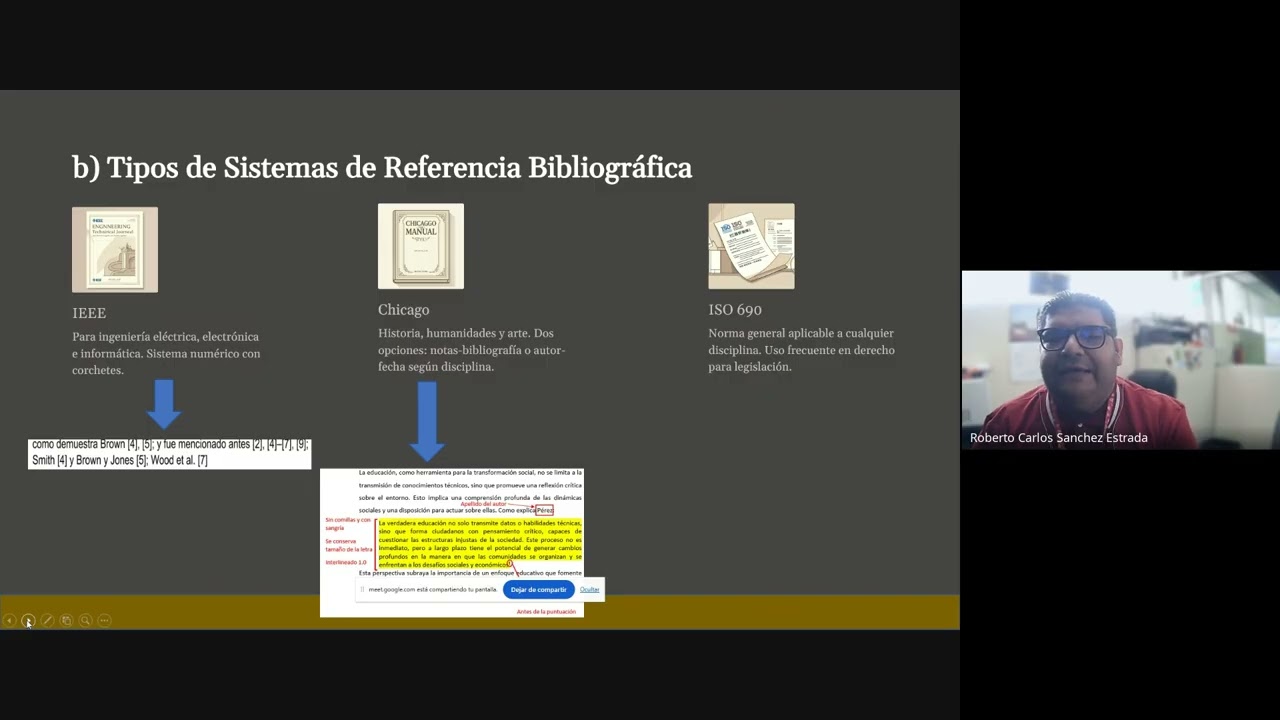
Task: Select the IEEE journal cover image
Action: pyautogui.click(x=115, y=250)
